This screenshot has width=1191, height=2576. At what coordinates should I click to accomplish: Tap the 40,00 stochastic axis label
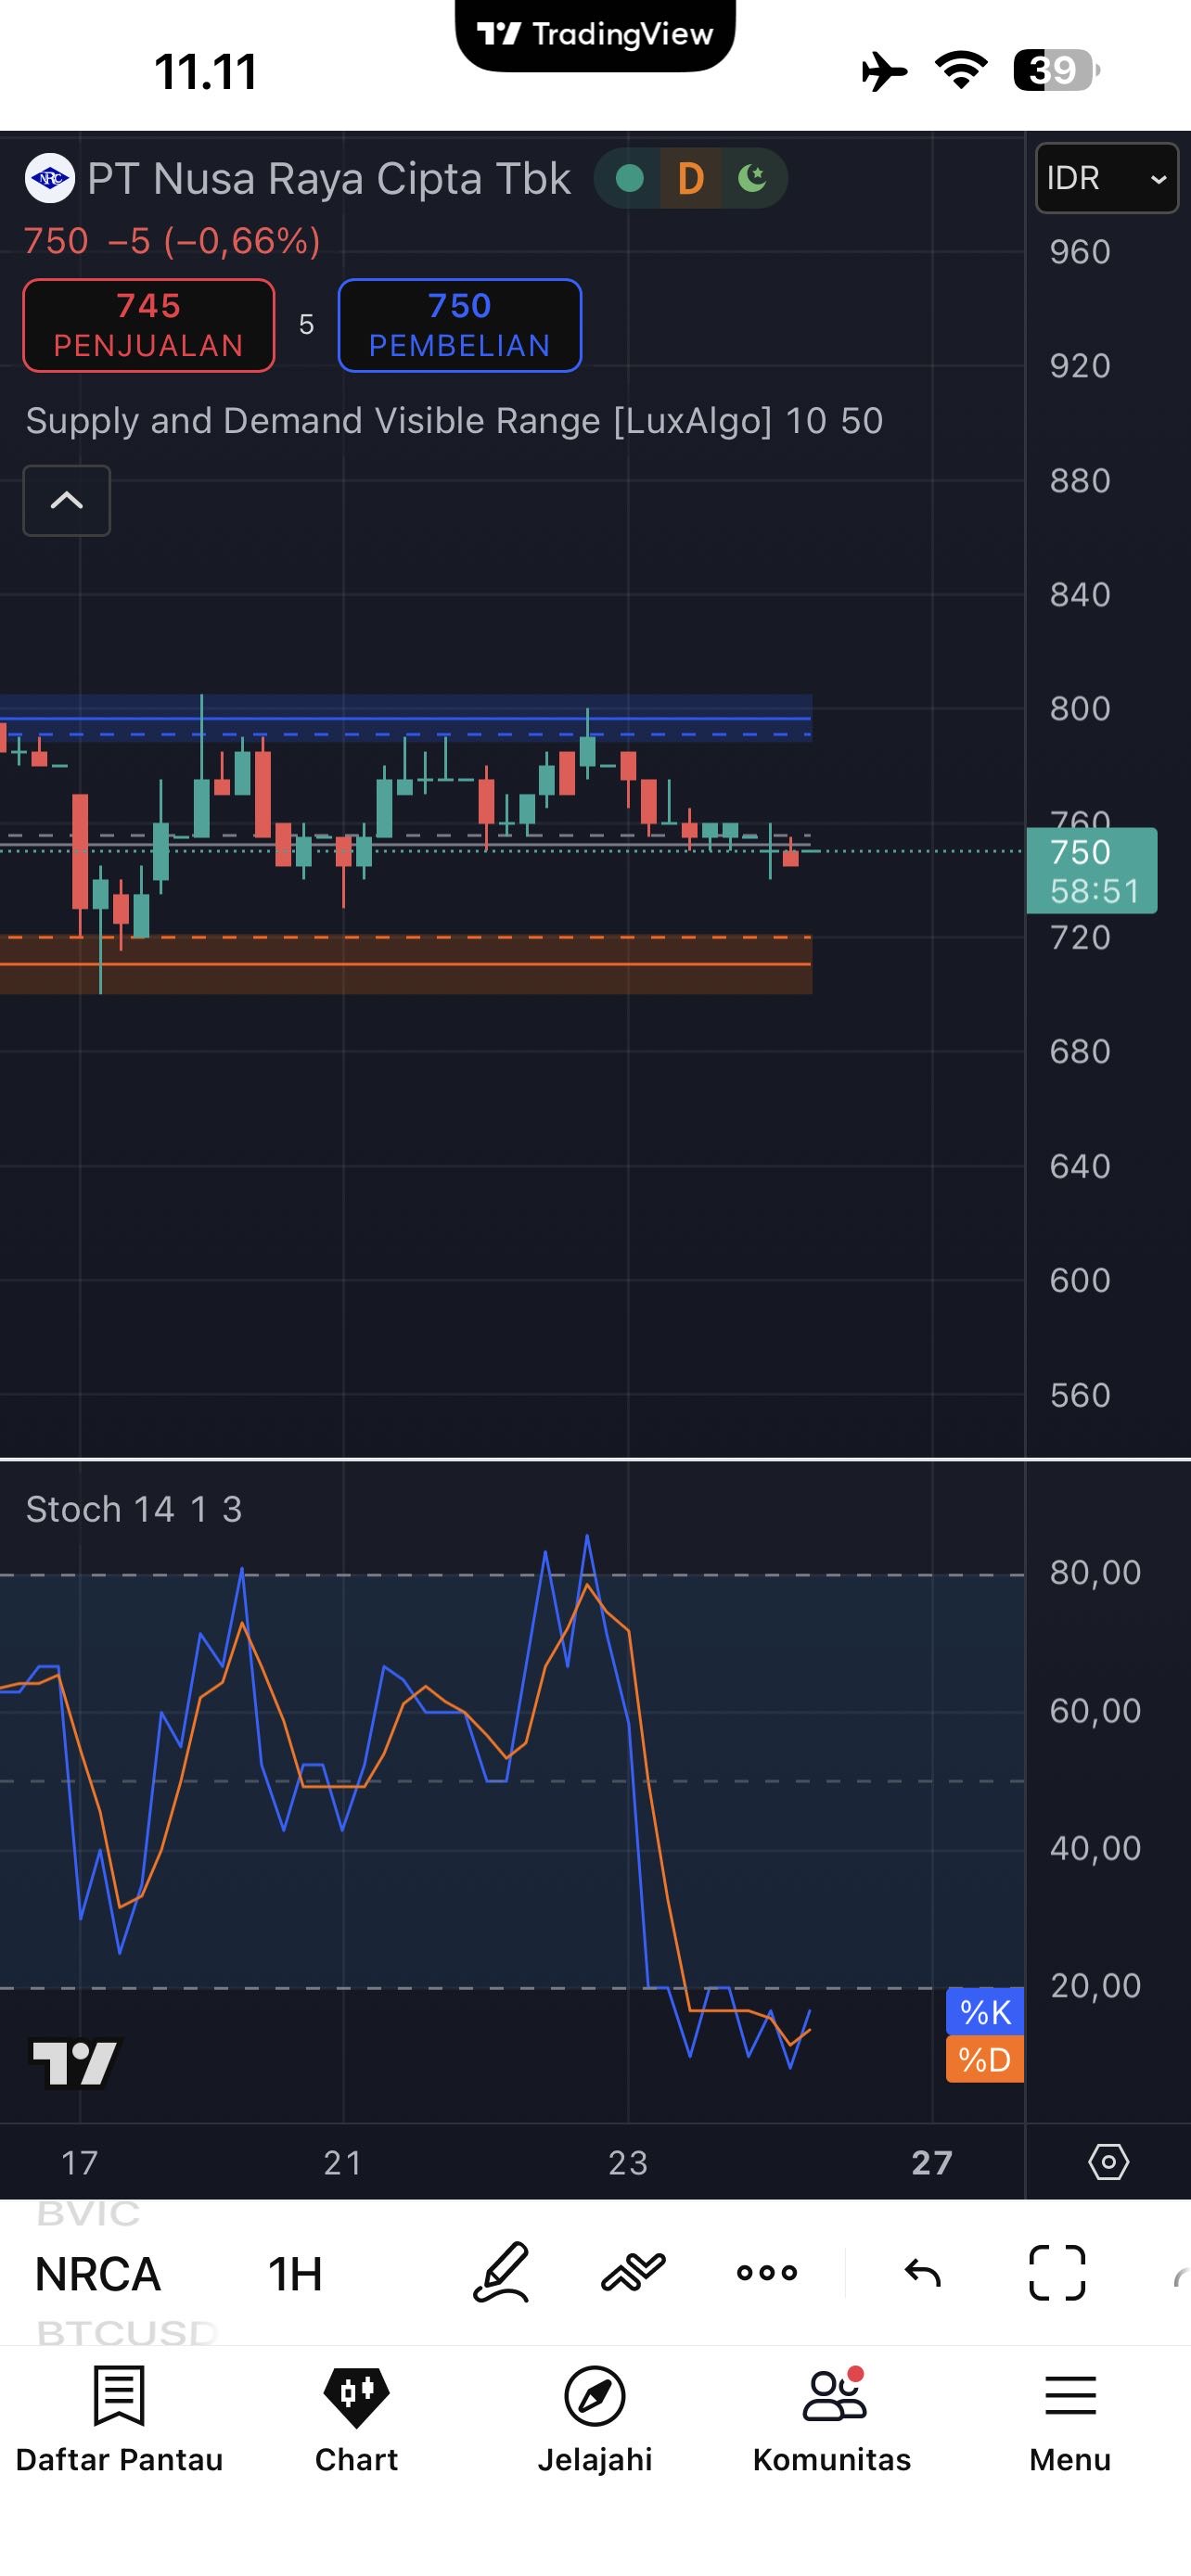tap(1095, 1848)
